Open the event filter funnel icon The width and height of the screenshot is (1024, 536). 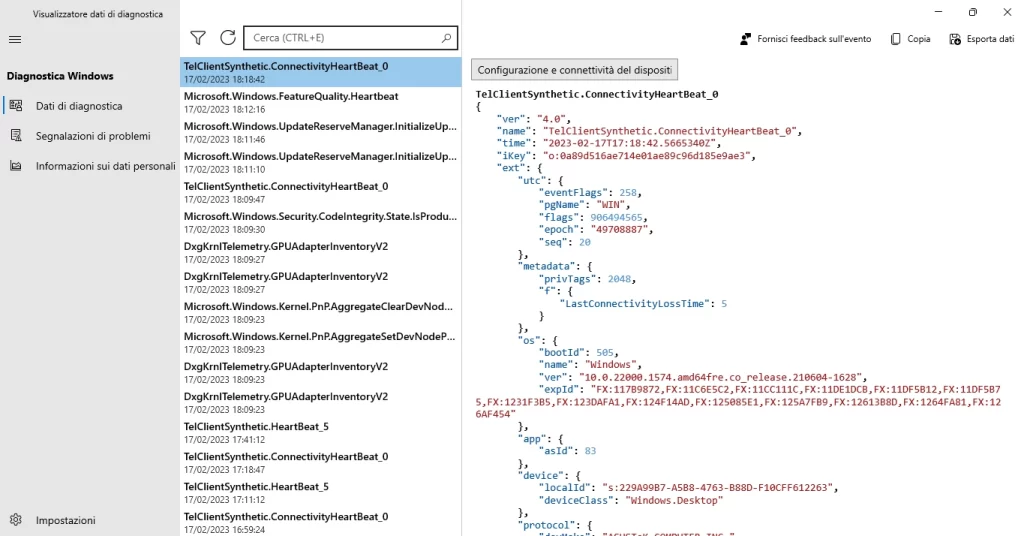[198, 38]
